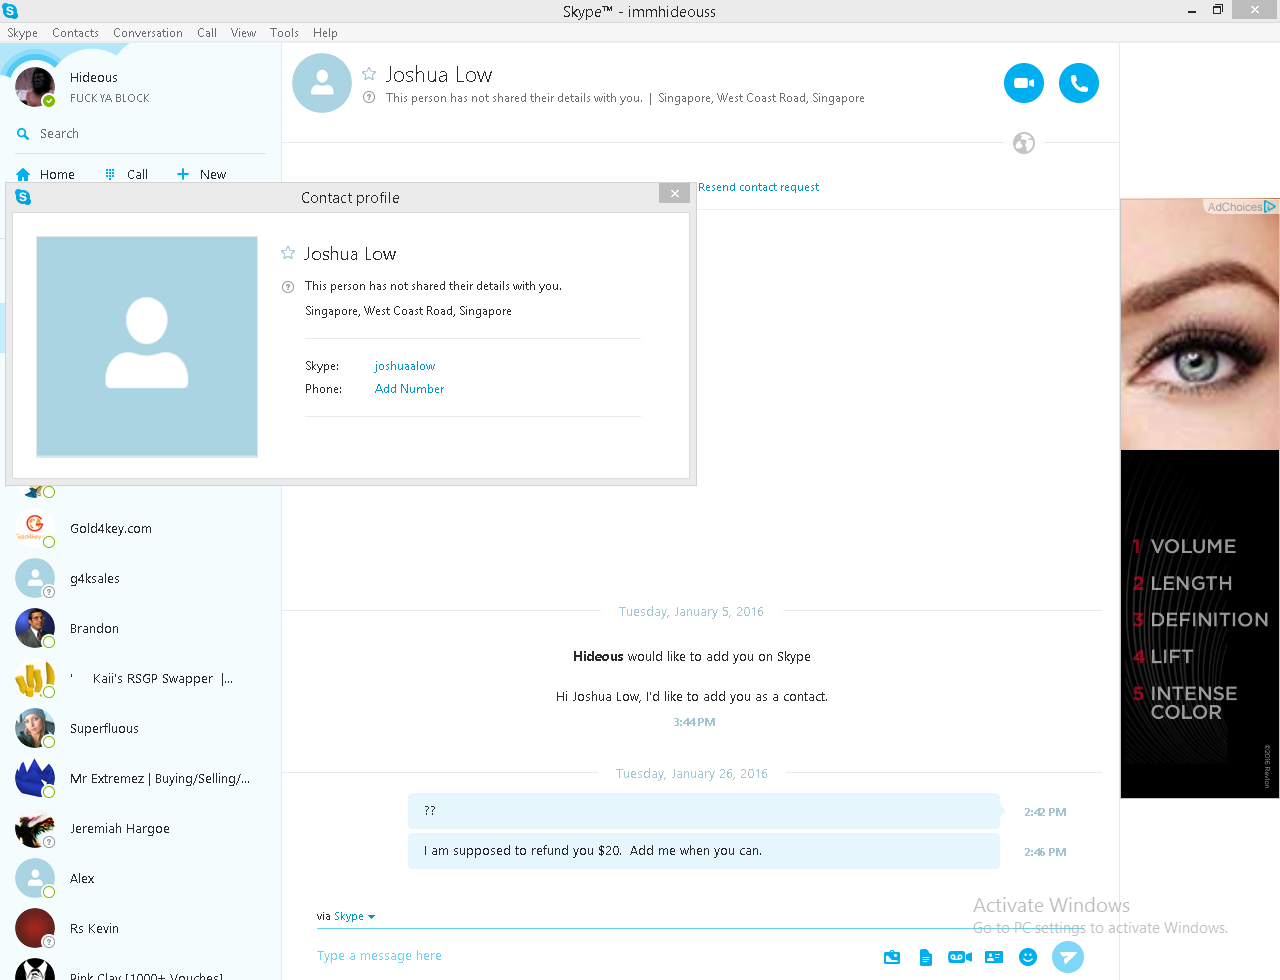1280x980 pixels.
Task: Select the Brandon contact
Action: point(140,629)
